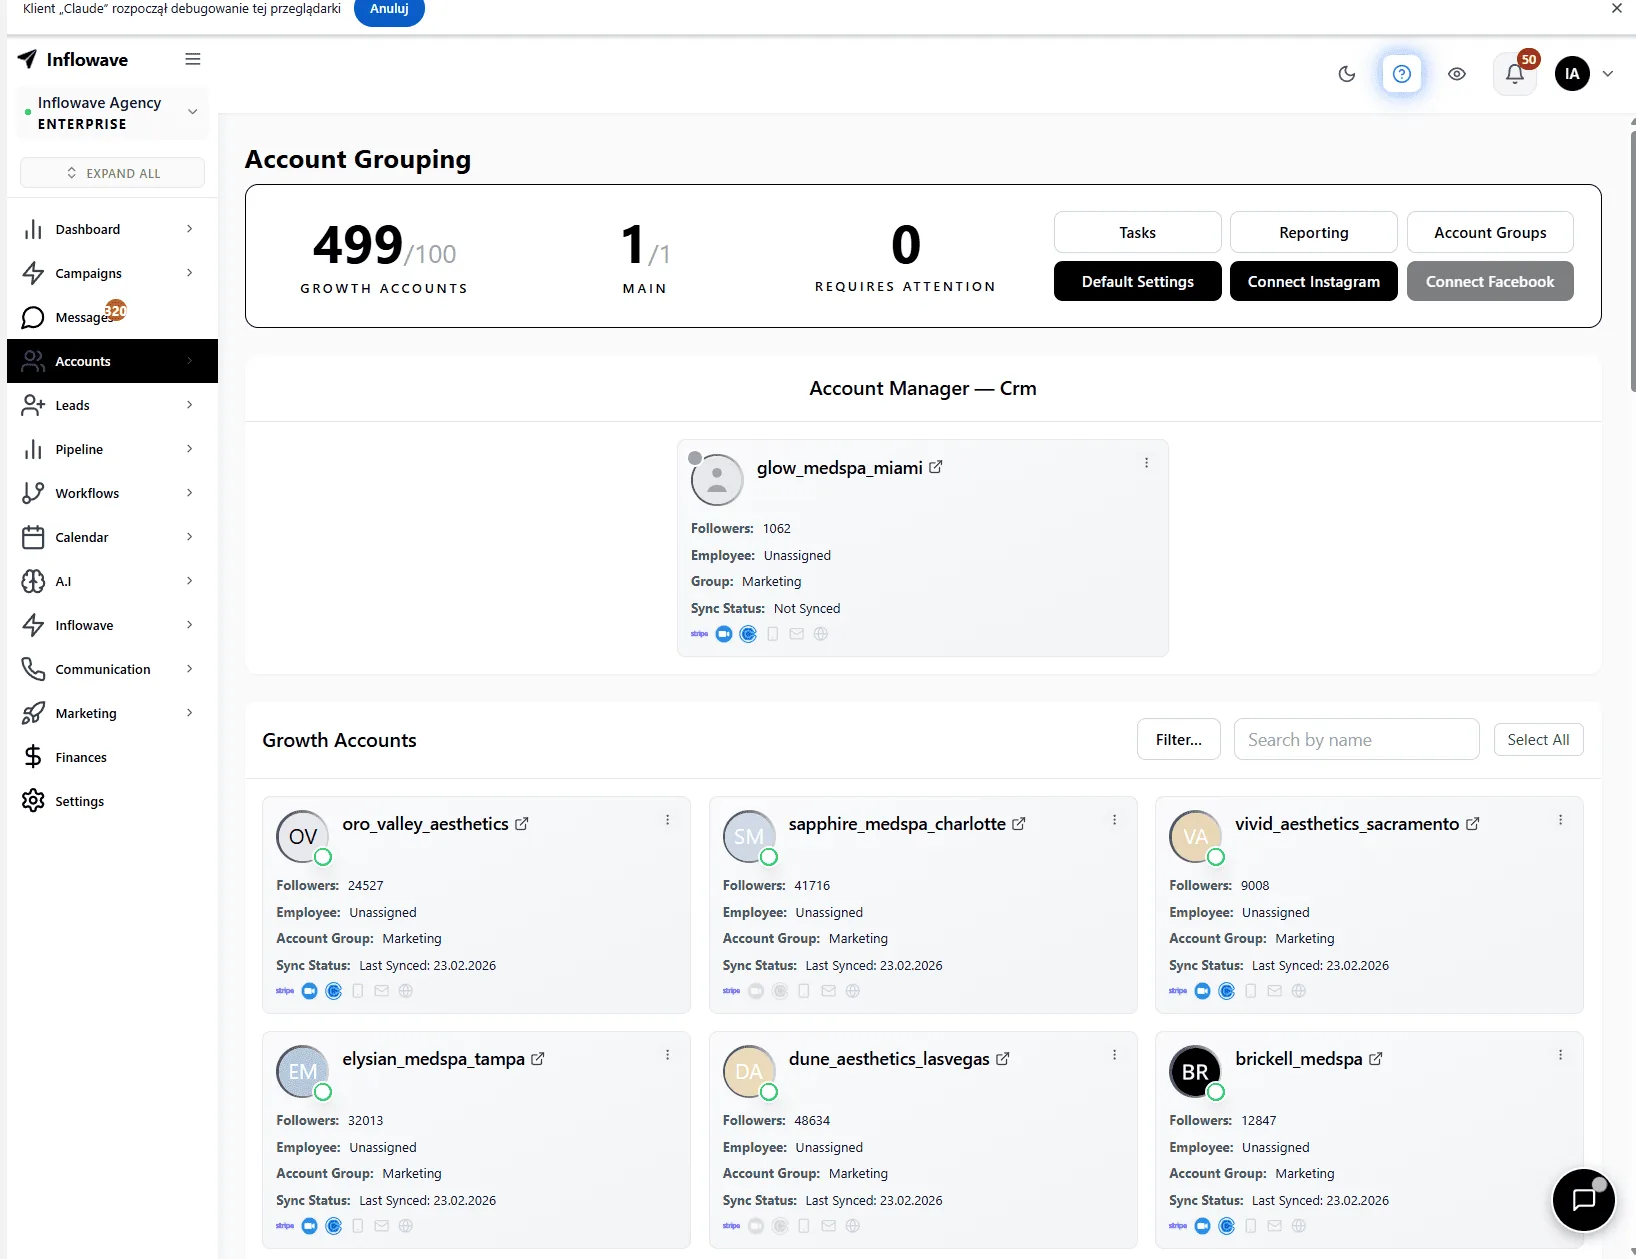Click the Stripe icon on glow_medspa_miami card
This screenshot has width=1636, height=1259.
click(700, 634)
